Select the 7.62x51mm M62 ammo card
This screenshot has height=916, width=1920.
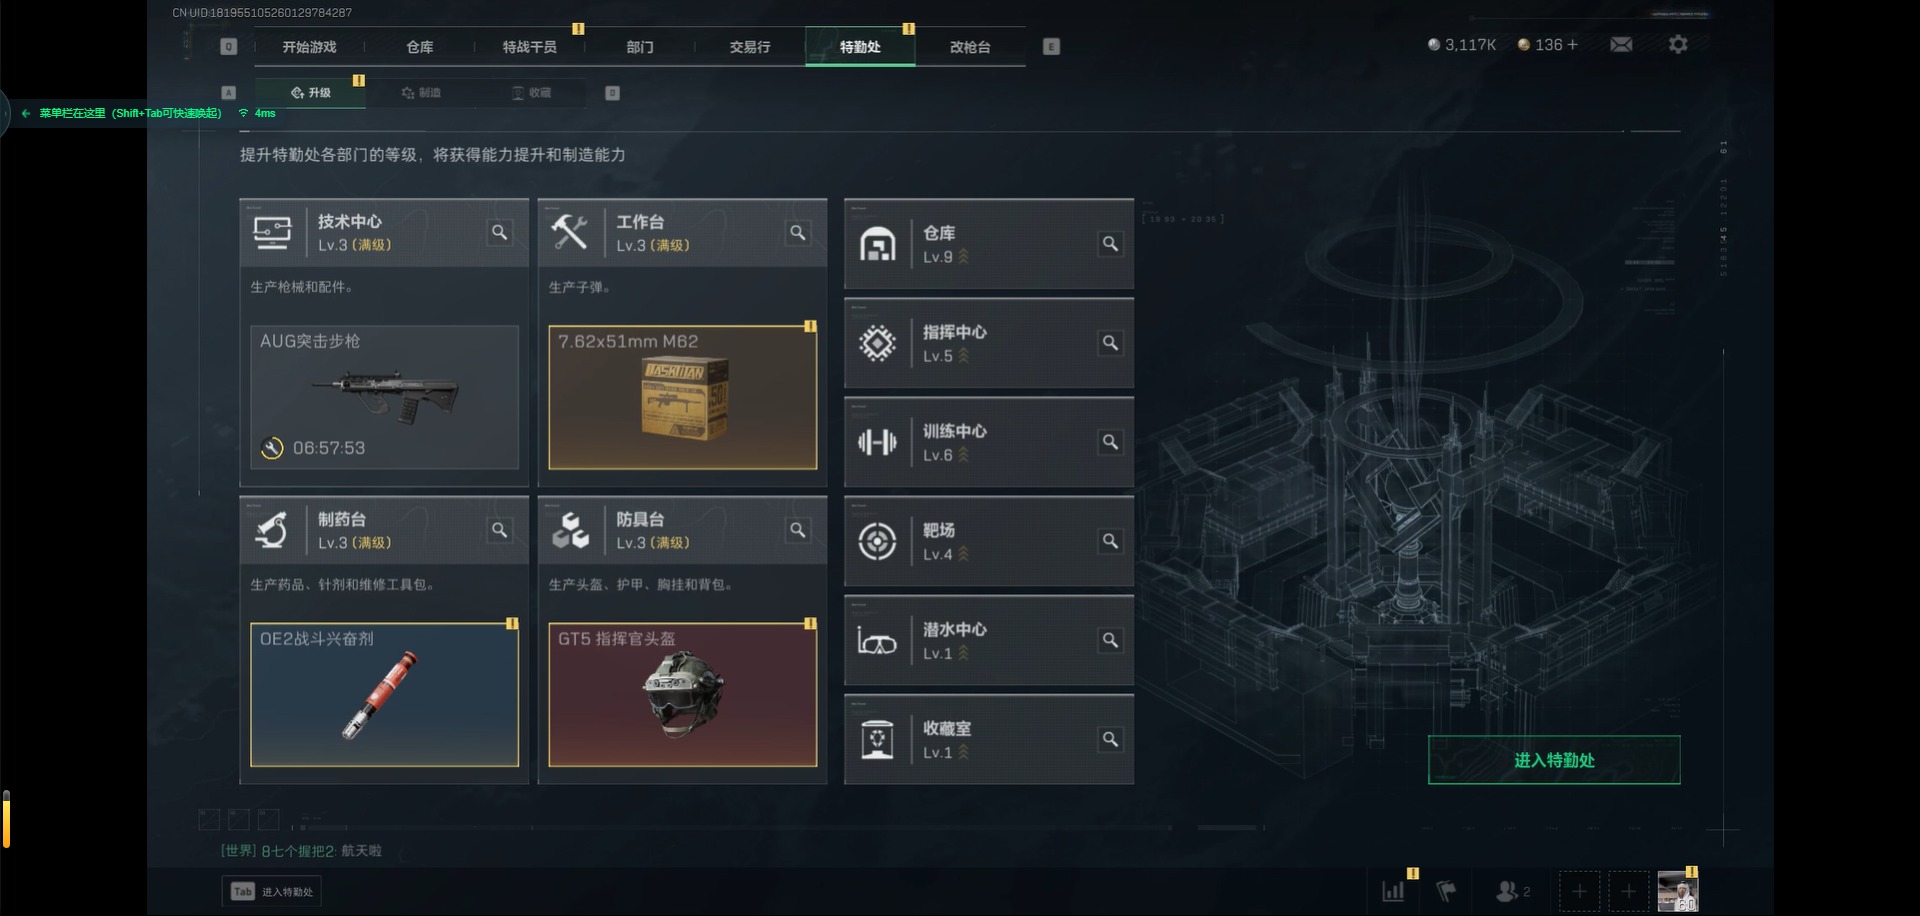click(x=683, y=397)
